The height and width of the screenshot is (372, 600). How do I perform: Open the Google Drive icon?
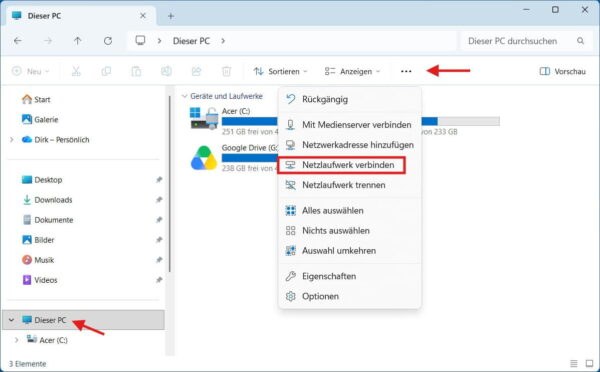tap(204, 158)
